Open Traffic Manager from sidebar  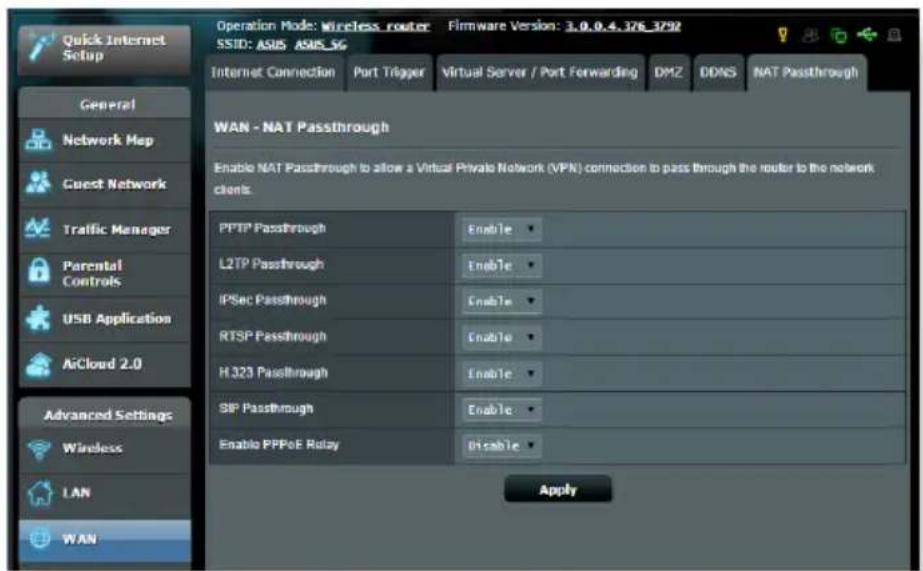[x=105, y=229]
